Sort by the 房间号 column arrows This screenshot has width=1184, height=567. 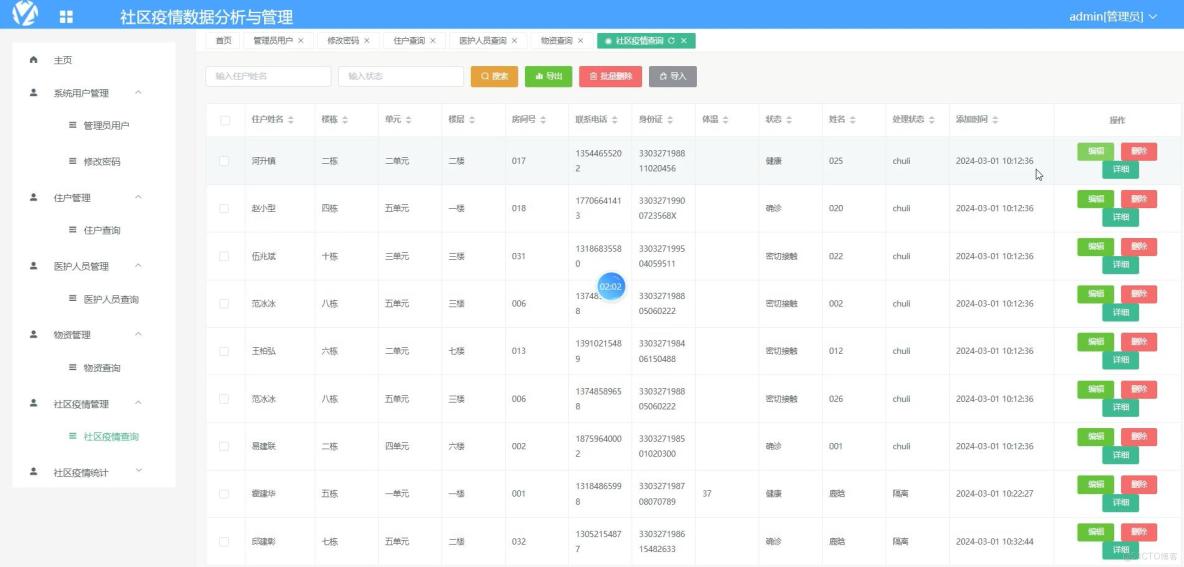[x=544, y=120]
